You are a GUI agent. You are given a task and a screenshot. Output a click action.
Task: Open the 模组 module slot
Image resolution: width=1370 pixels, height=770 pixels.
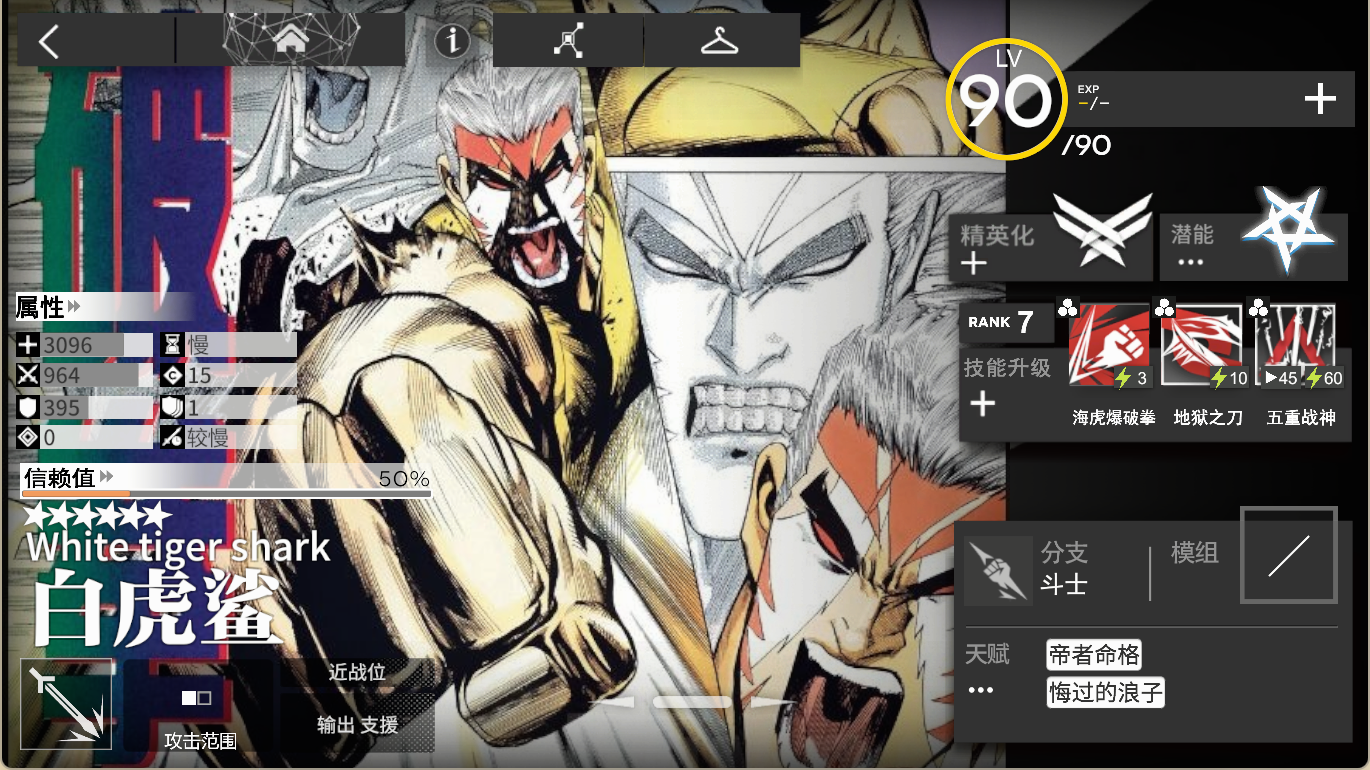(1289, 555)
